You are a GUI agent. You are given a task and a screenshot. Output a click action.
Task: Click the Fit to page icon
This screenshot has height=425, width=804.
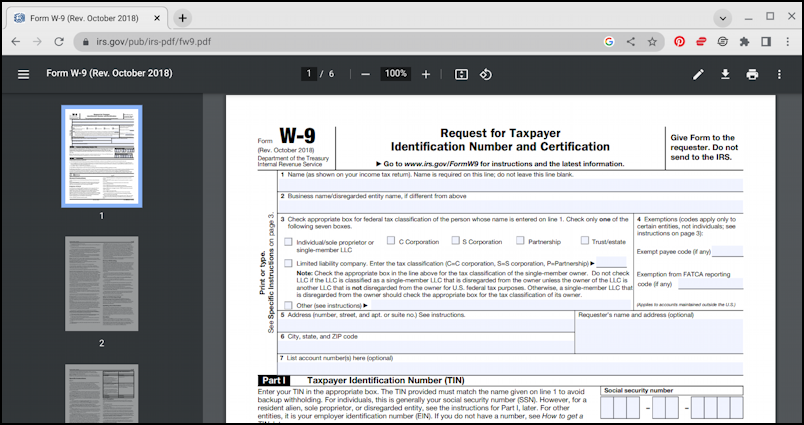461,74
